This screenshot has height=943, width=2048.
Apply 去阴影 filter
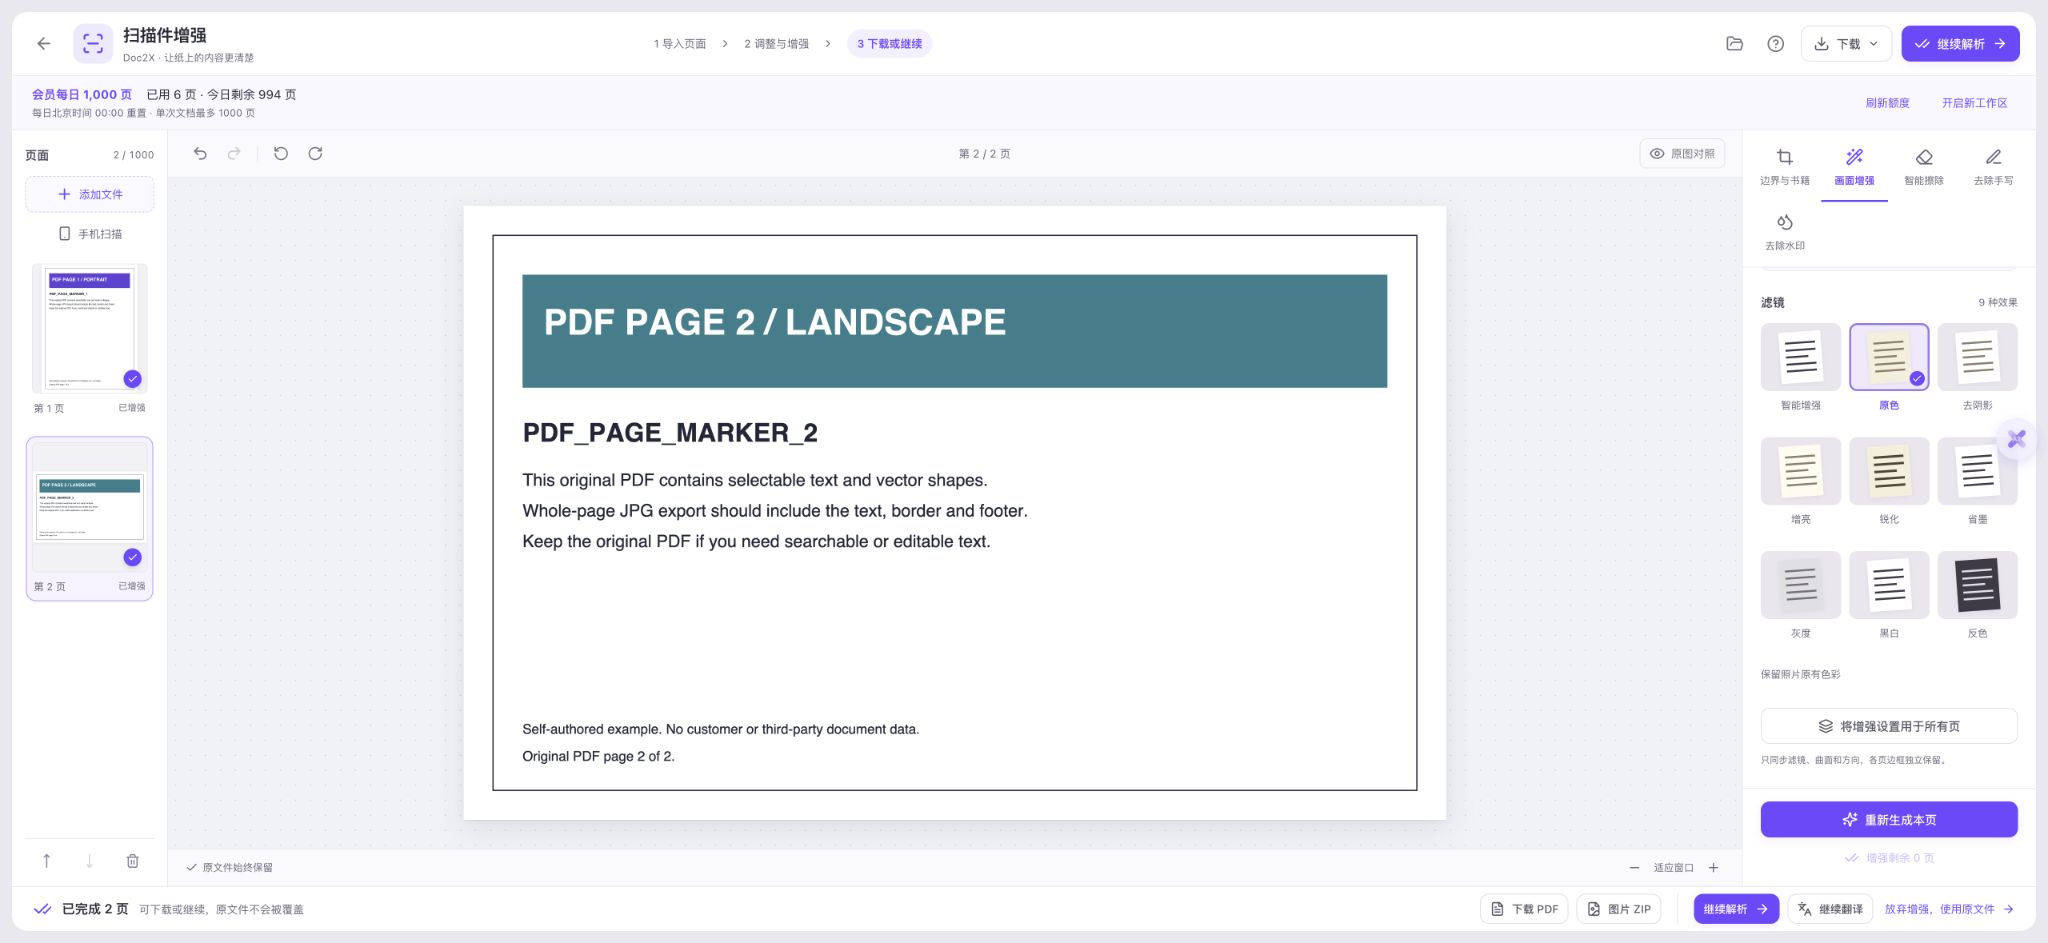(x=1977, y=357)
